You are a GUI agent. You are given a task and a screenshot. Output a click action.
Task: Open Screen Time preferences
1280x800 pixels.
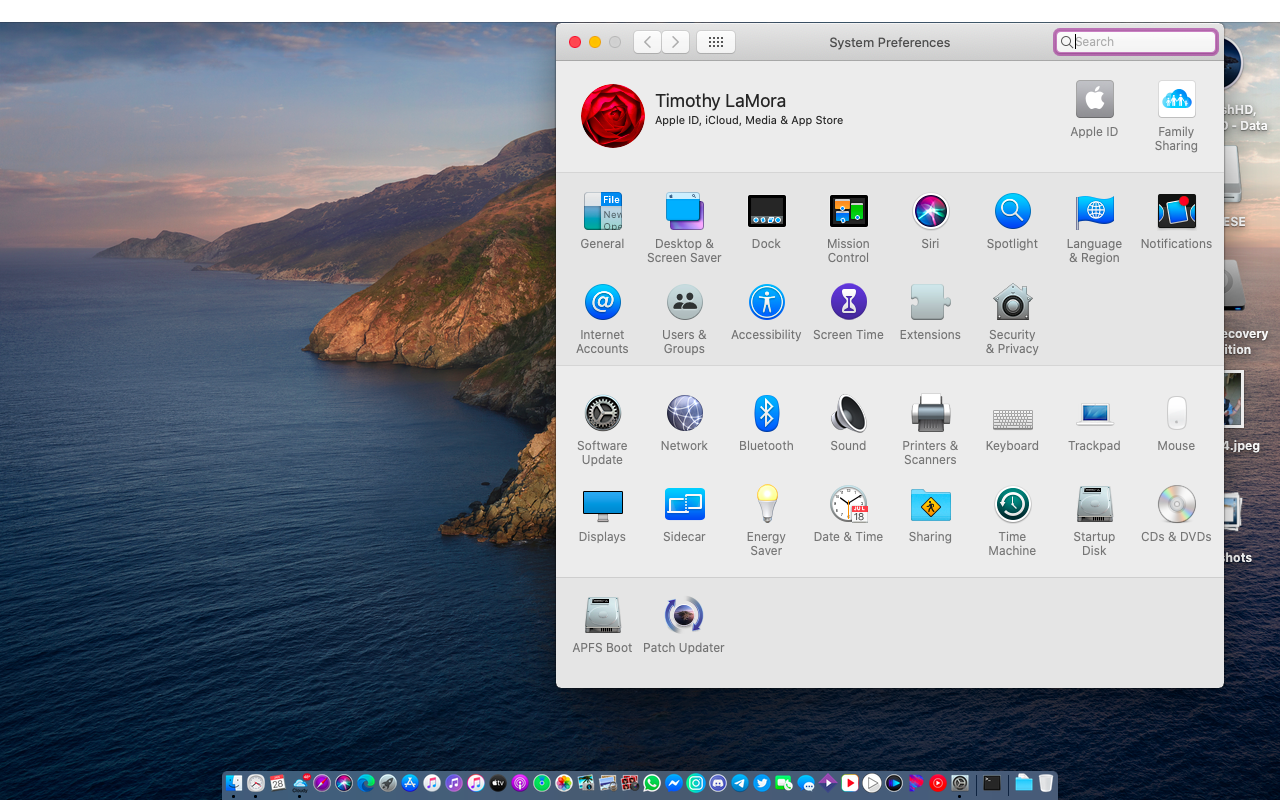(x=848, y=312)
